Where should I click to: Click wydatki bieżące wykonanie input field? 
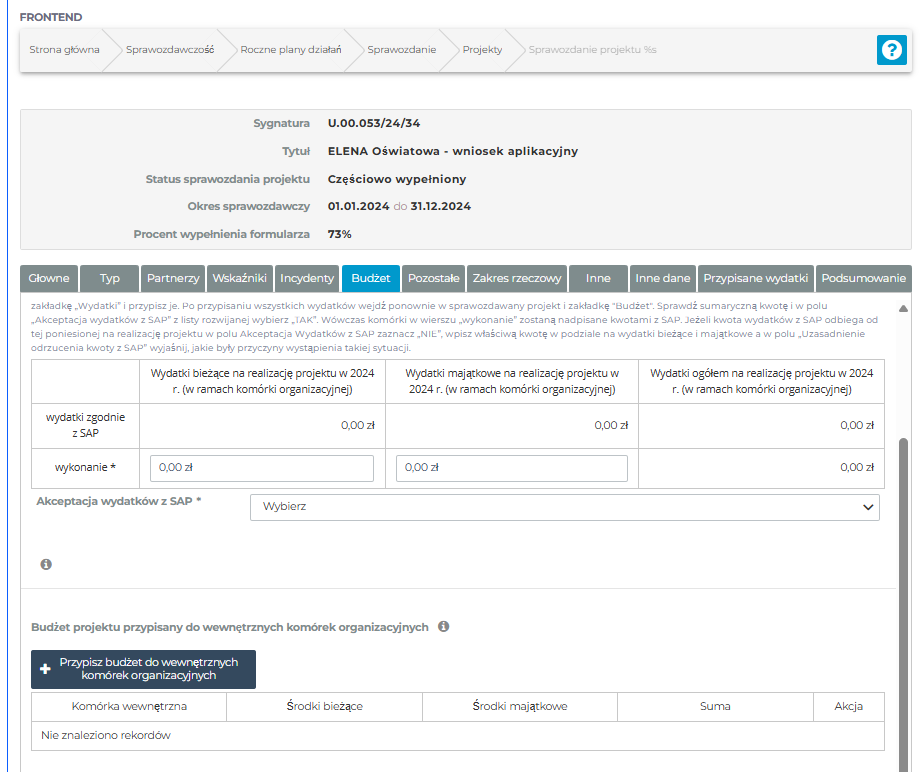pos(261,467)
